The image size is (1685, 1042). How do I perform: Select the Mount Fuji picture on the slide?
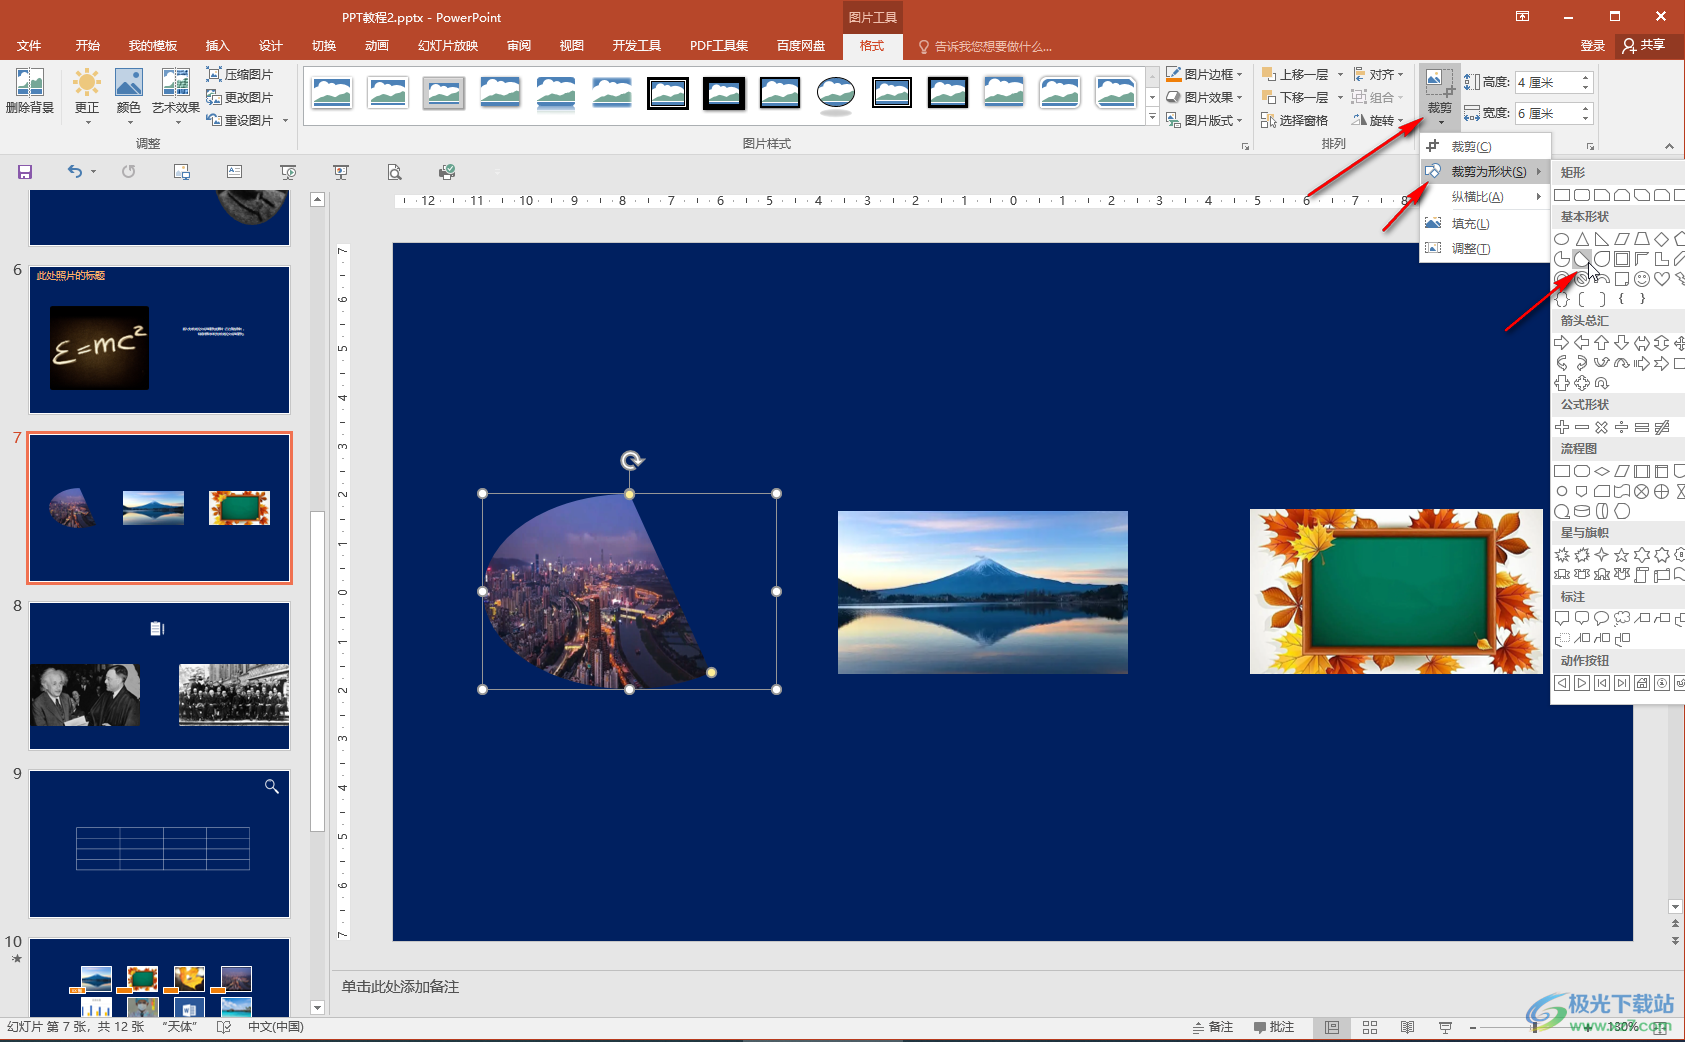[983, 592]
